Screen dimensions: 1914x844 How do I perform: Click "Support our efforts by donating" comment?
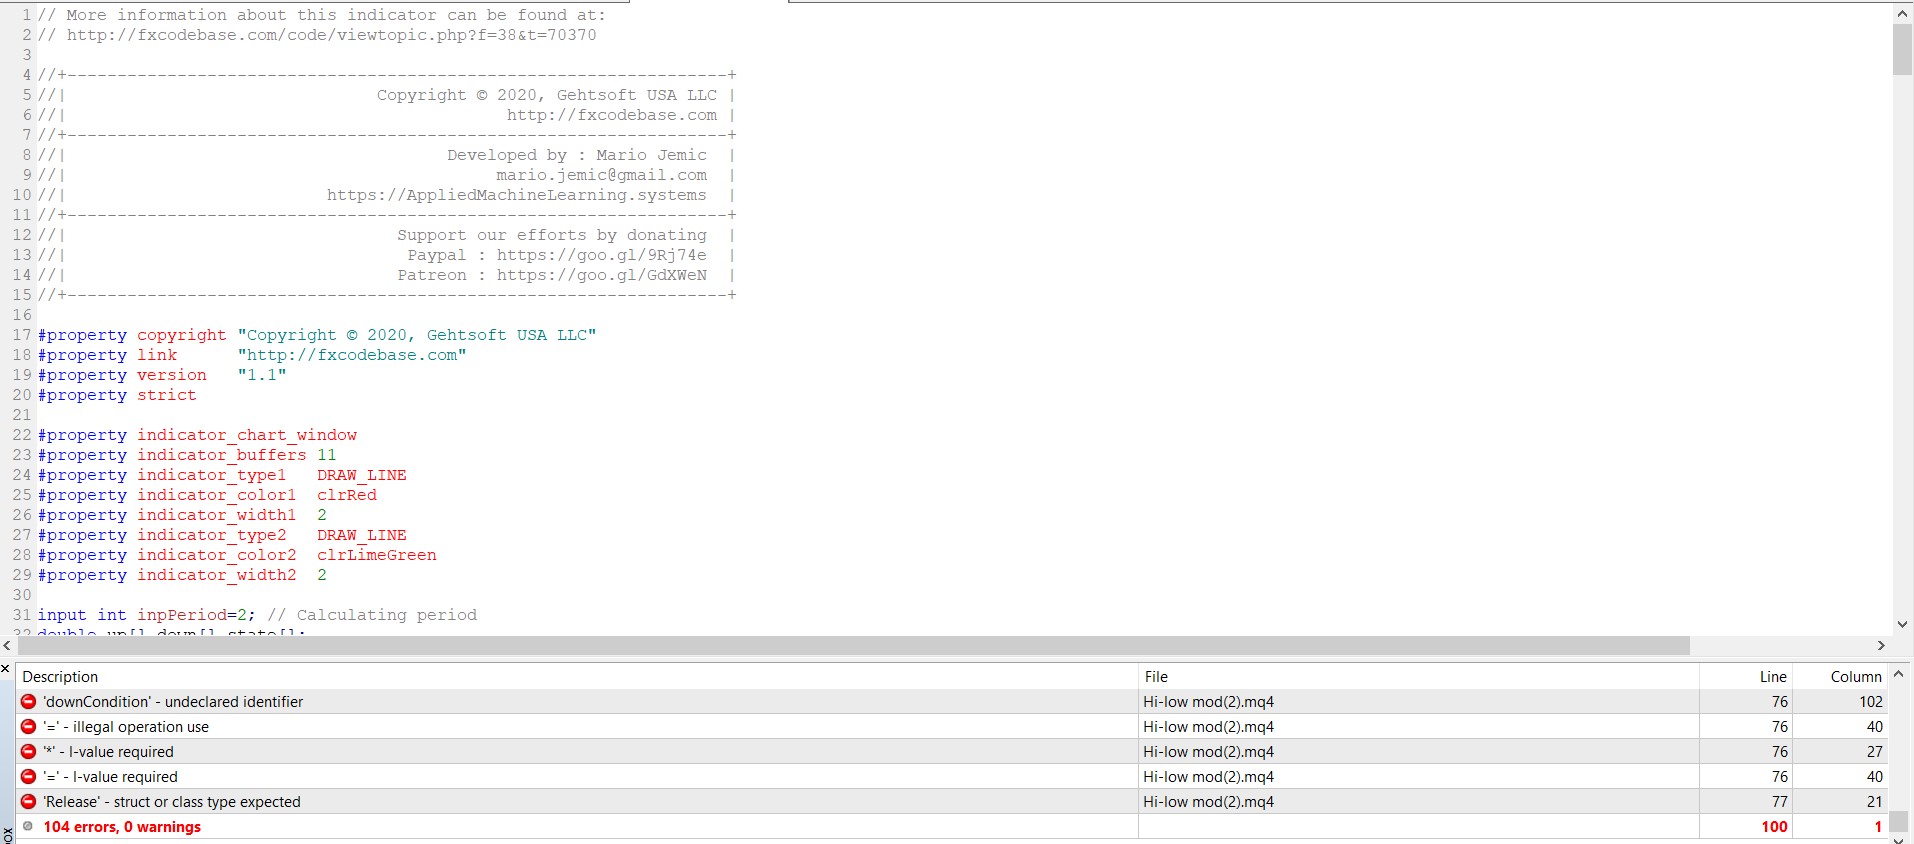[552, 235]
